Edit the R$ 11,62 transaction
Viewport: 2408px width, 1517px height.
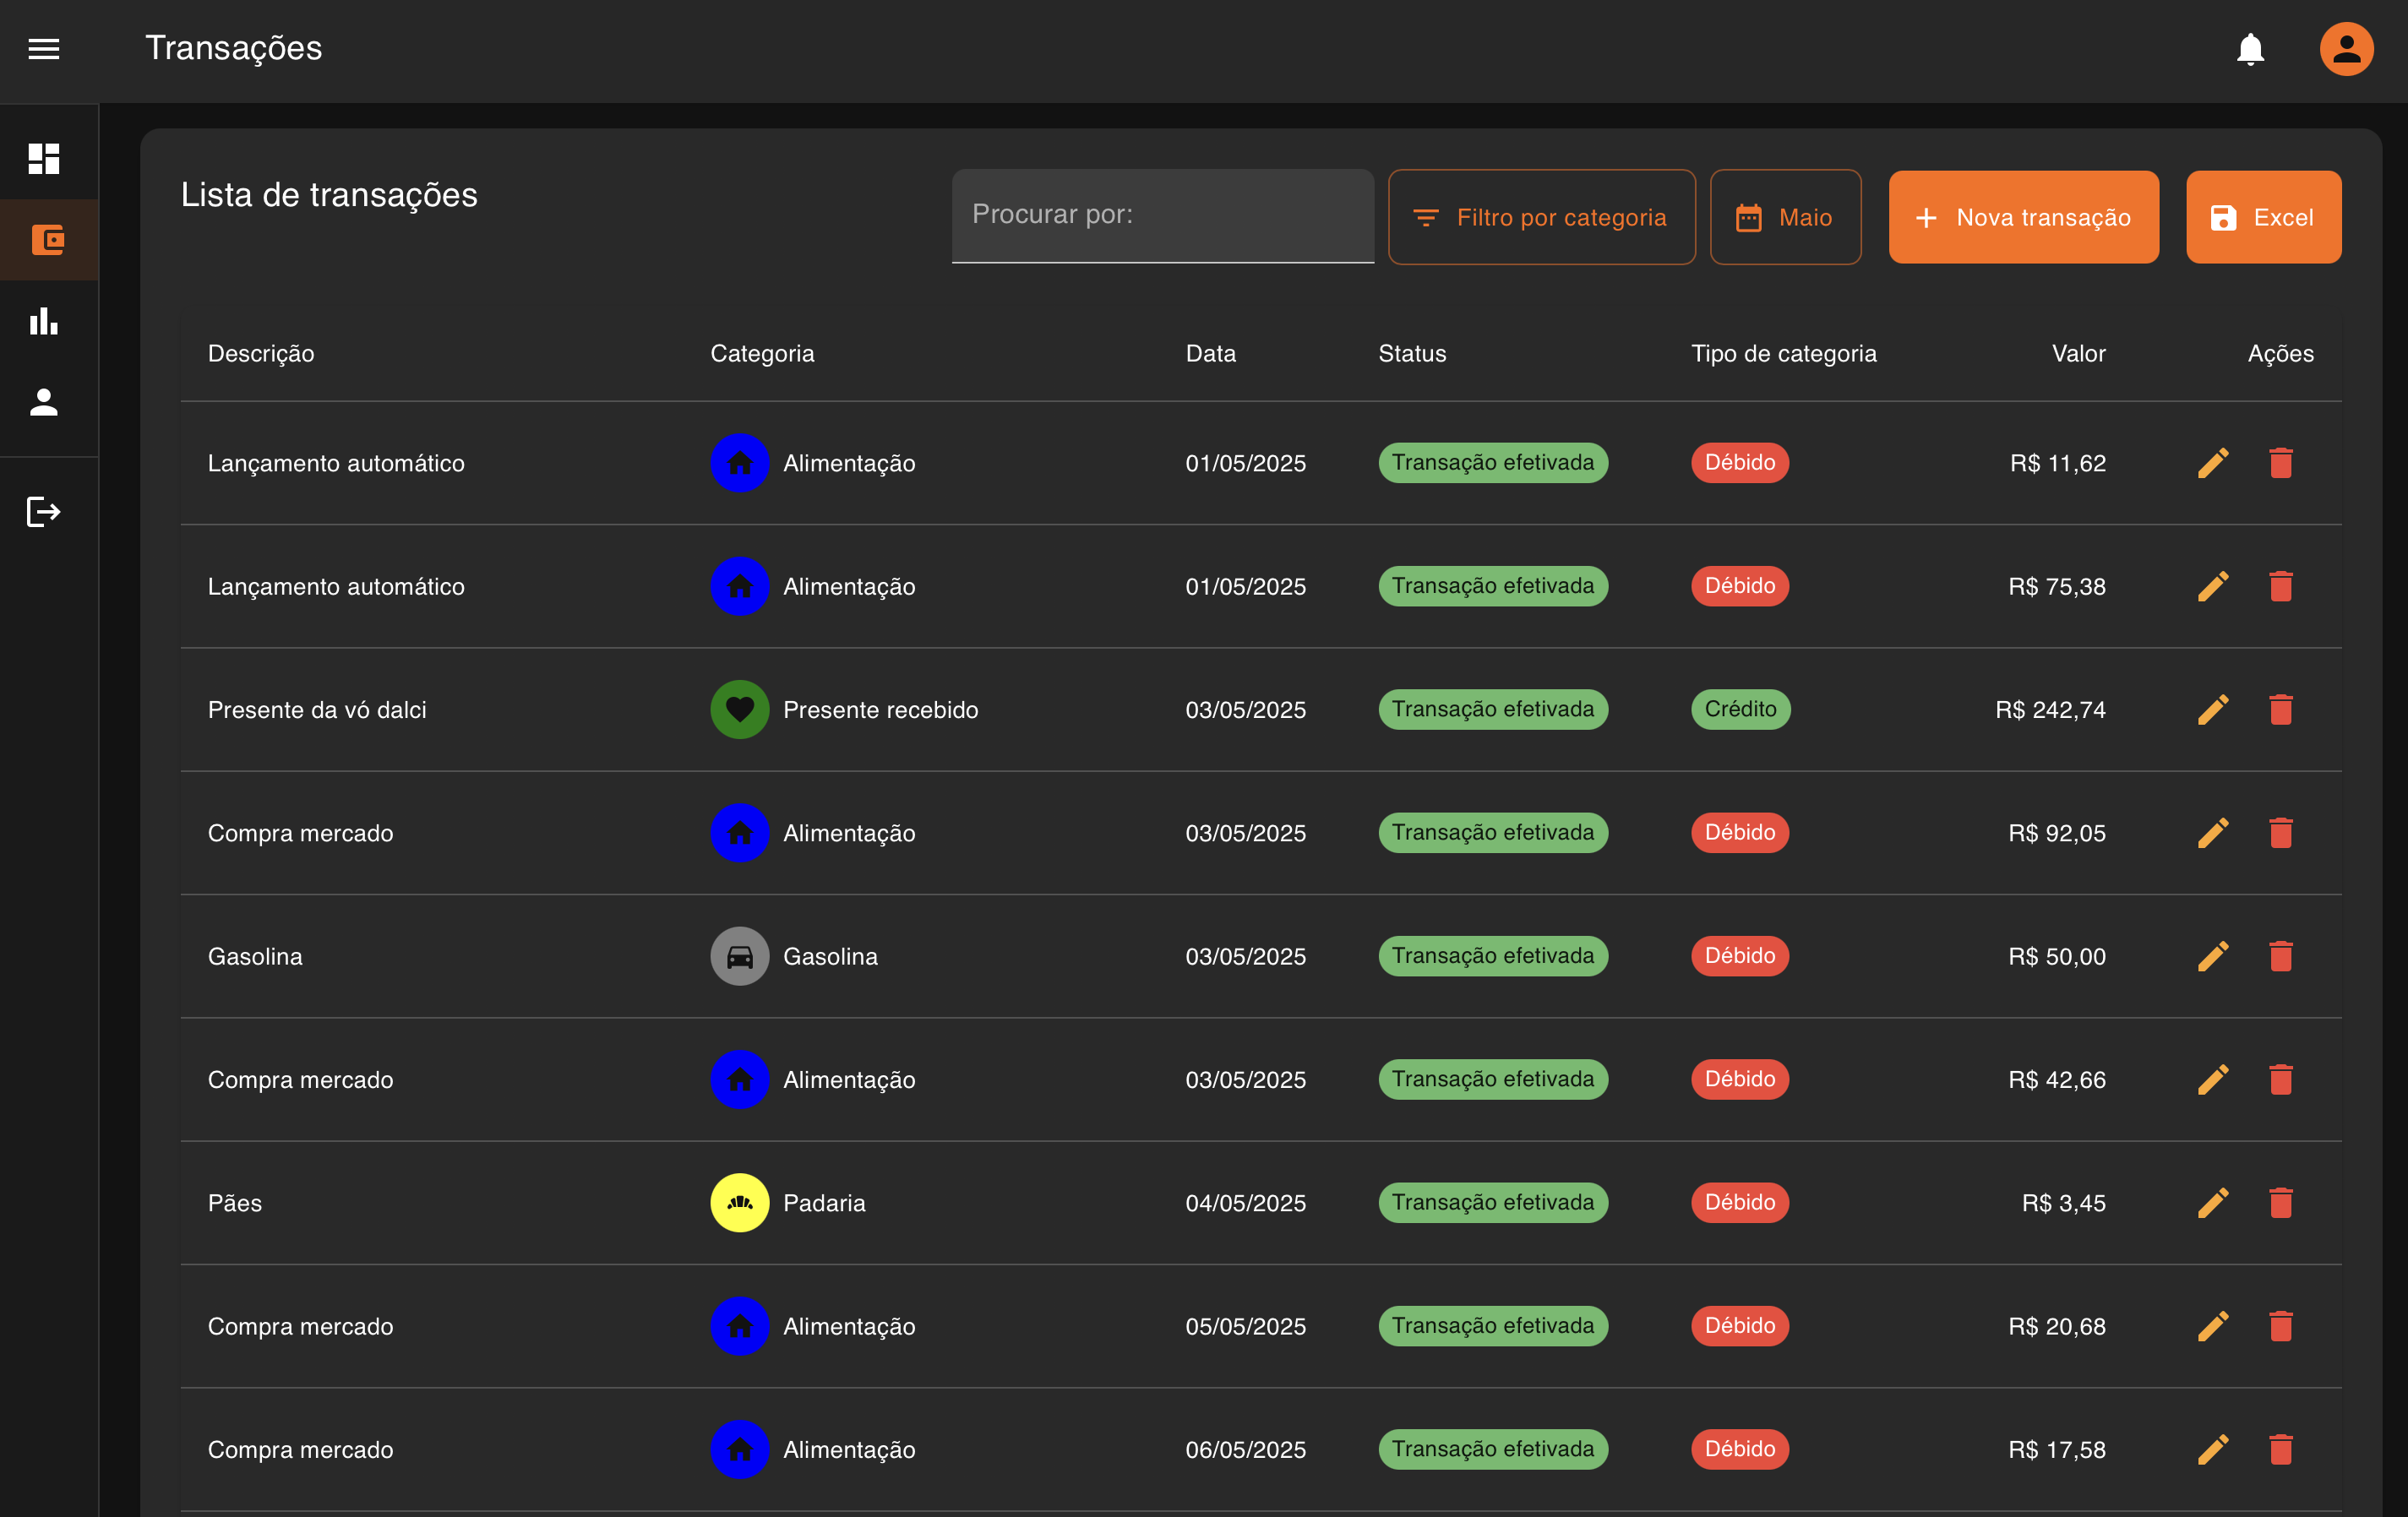tap(2213, 463)
